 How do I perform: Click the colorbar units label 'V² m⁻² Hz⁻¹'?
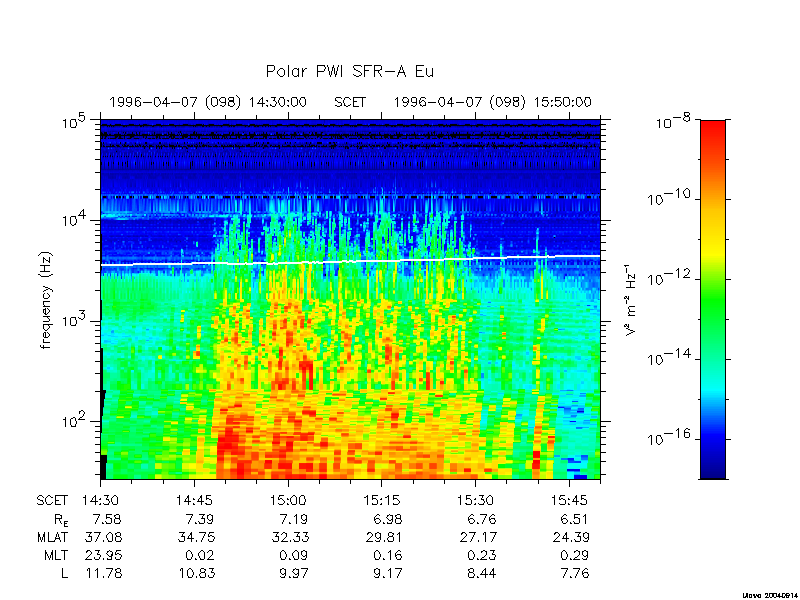point(631,300)
